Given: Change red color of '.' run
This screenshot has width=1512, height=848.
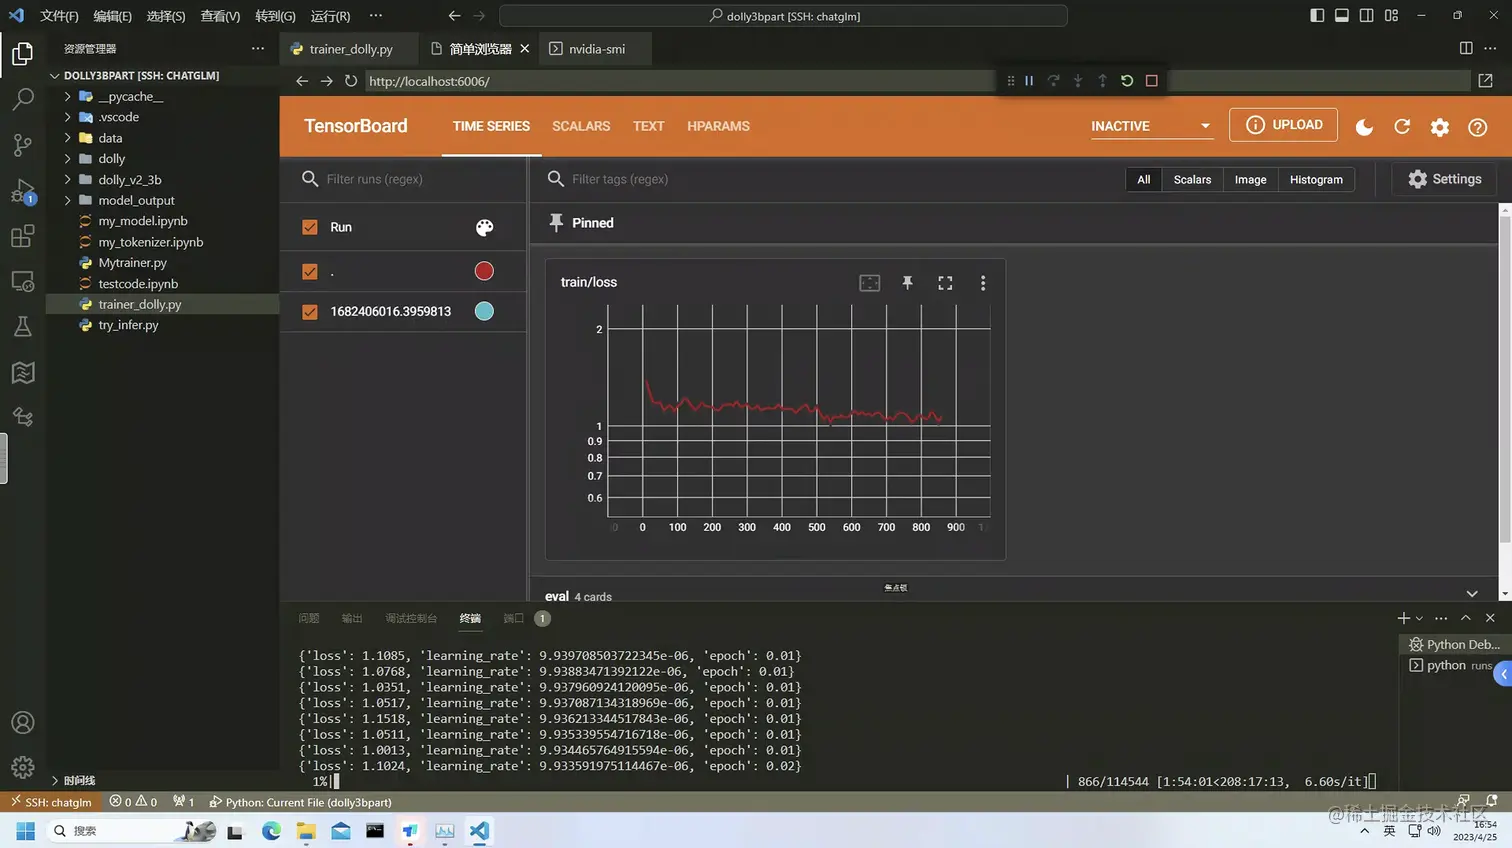Looking at the screenshot, I should 484,271.
